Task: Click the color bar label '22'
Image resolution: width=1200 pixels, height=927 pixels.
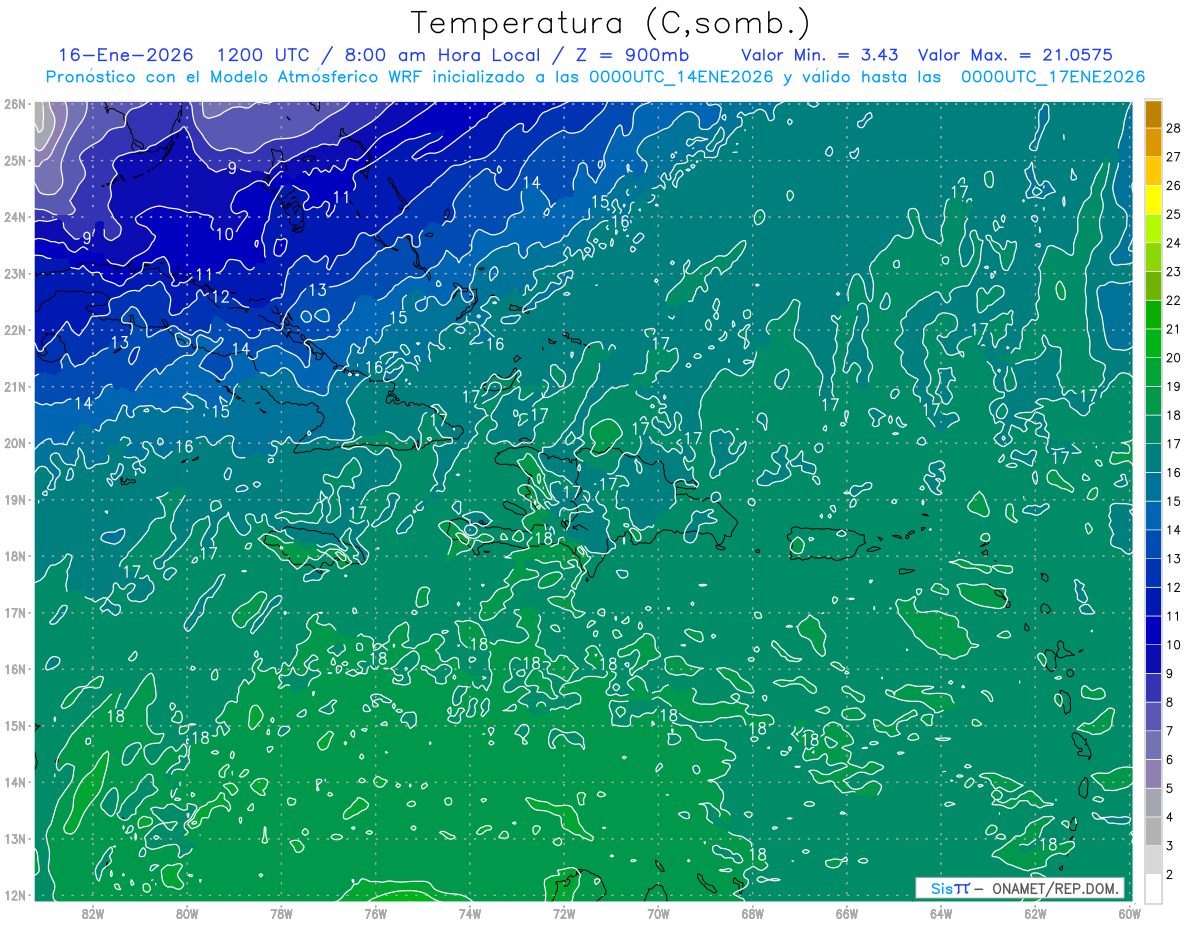Action: (1173, 301)
